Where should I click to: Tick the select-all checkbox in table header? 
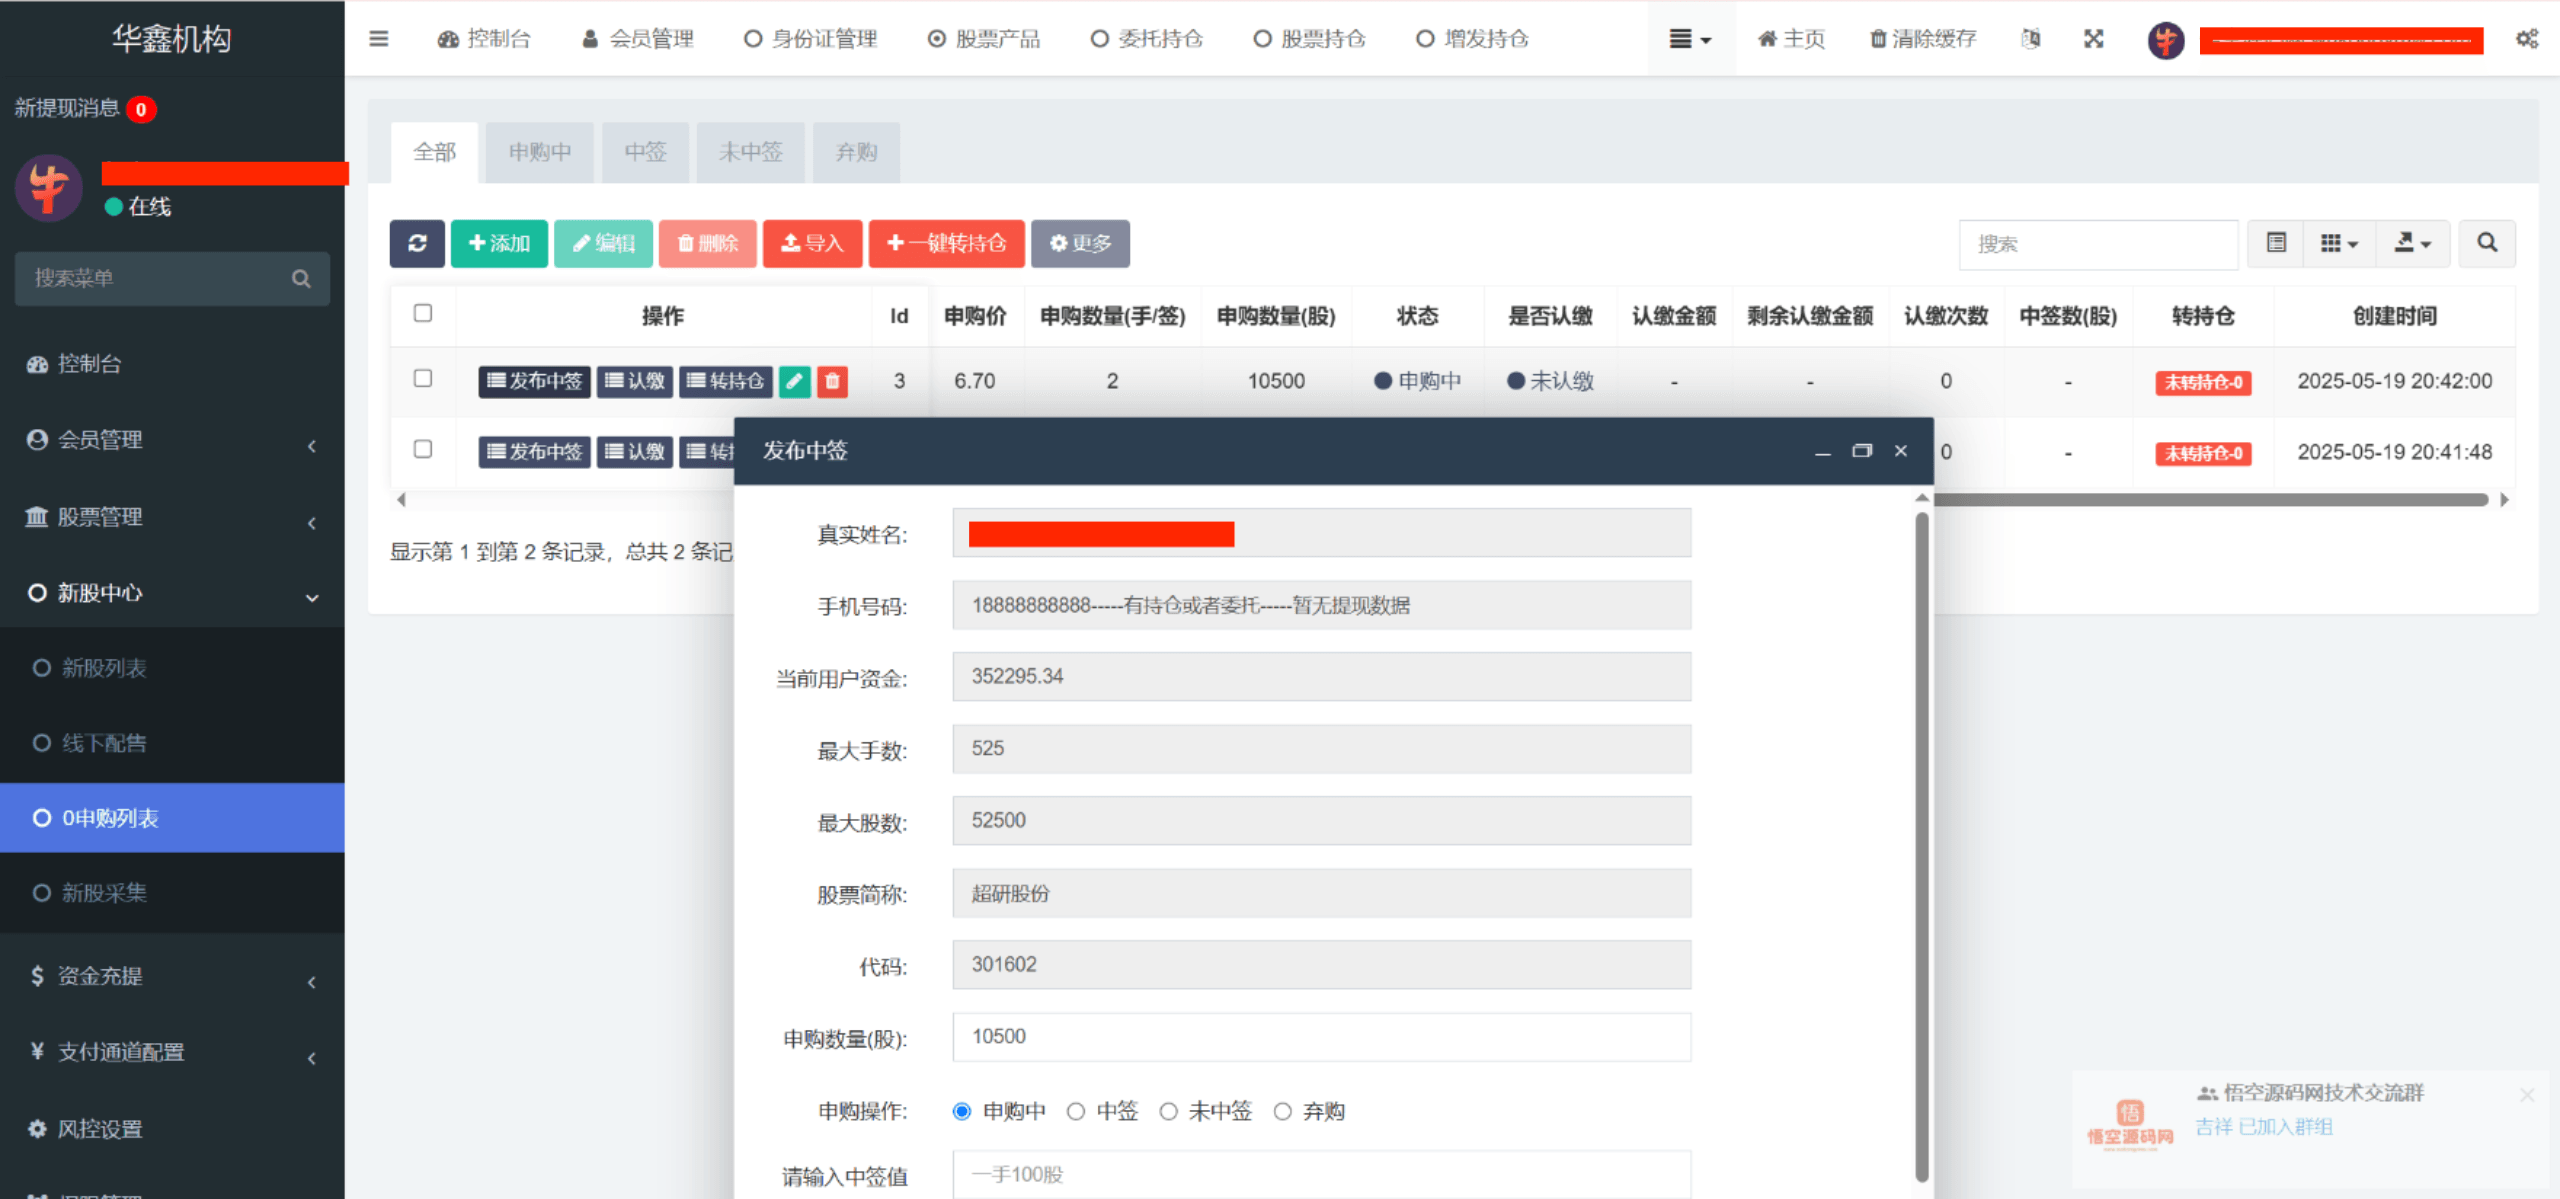pyautogui.click(x=423, y=314)
